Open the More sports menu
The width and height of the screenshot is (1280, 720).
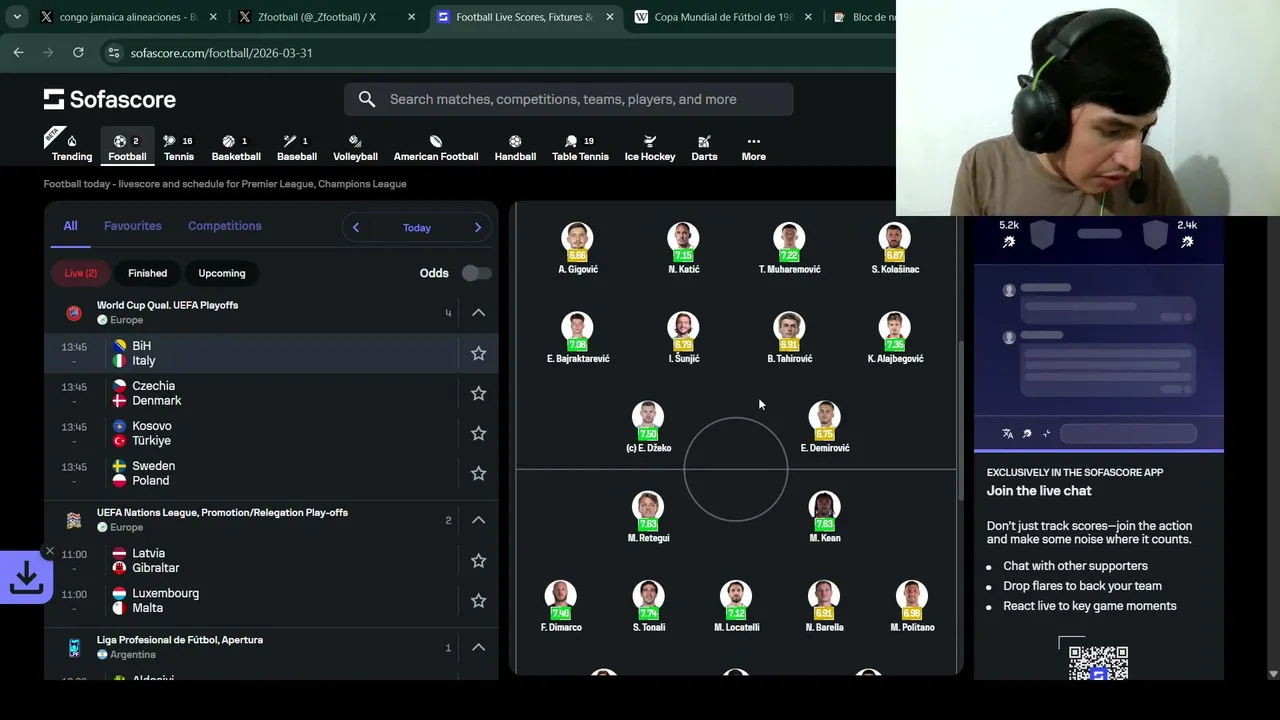click(x=753, y=147)
